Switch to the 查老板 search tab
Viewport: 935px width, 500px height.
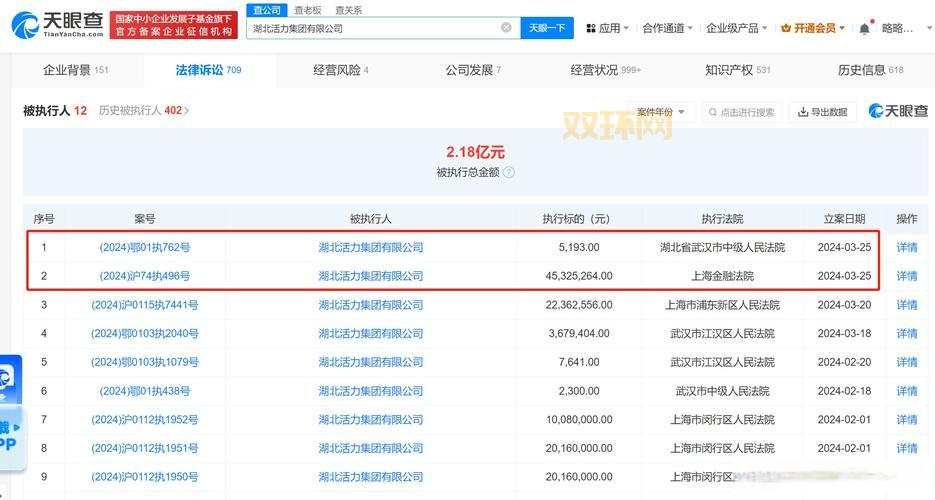point(308,10)
